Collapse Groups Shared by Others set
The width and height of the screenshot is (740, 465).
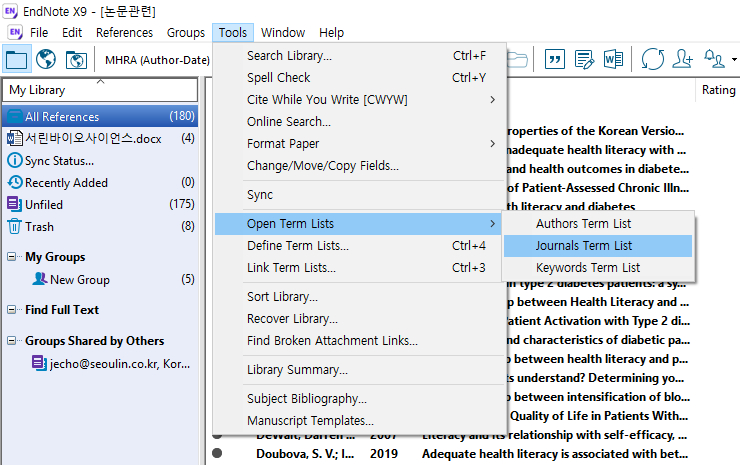11,340
